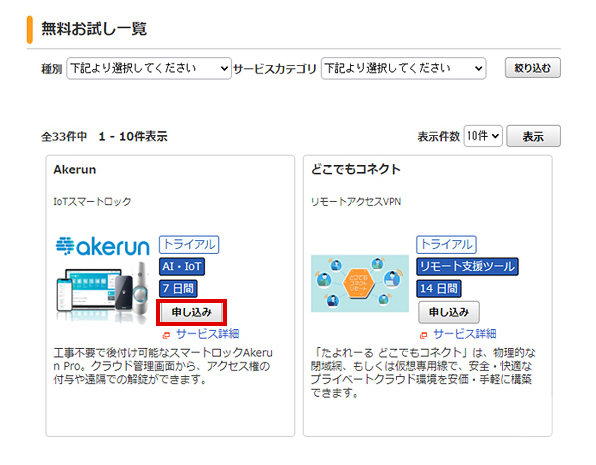Click external link icon beside どこでもコネクト サービス詳細
Image resolution: width=596 pixels, height=465 pixels.
[423, 335]
